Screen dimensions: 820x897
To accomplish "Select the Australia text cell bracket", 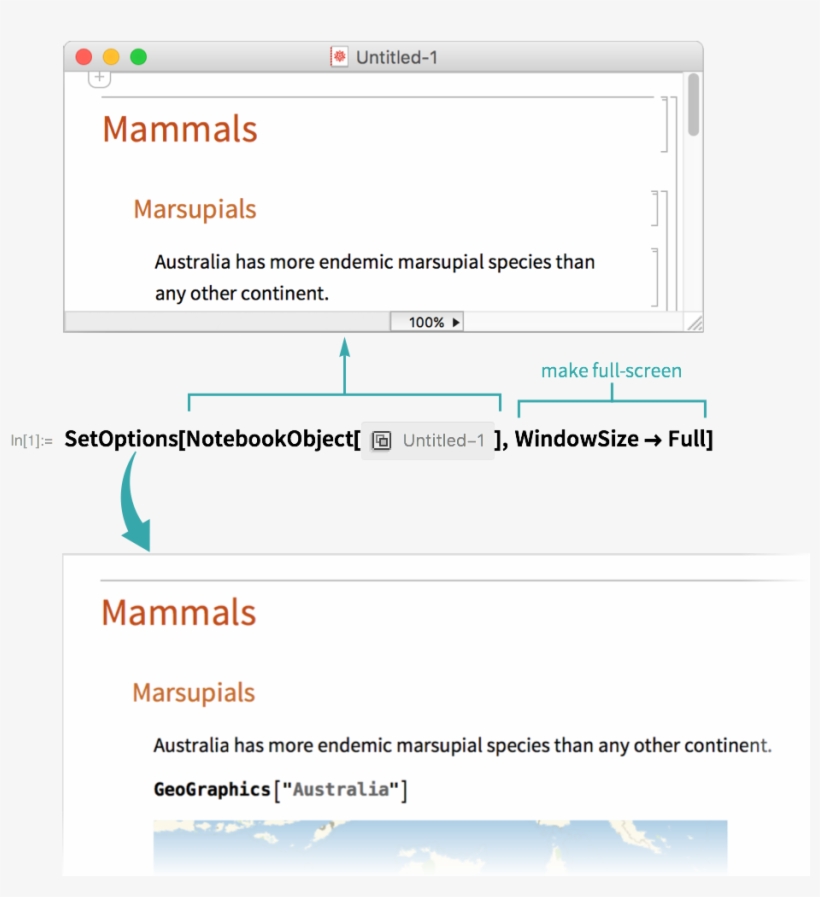I will click(x=655, y=276).
